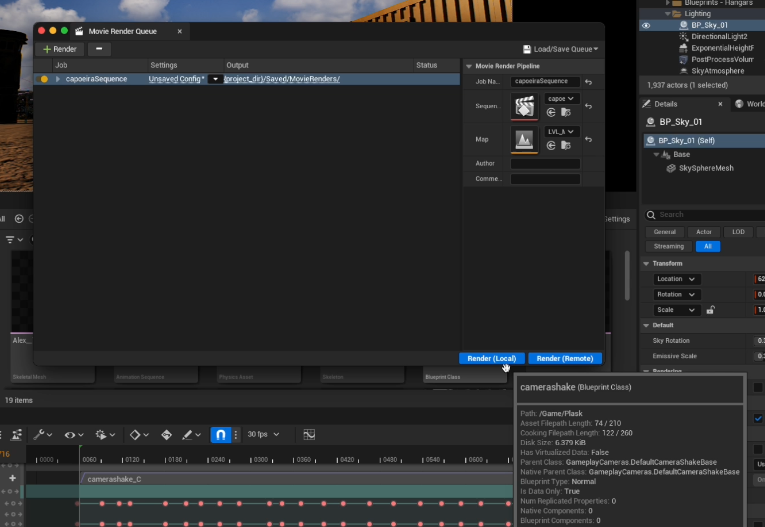
Task: Reset the Map property to default
Action: pos(588,140)
